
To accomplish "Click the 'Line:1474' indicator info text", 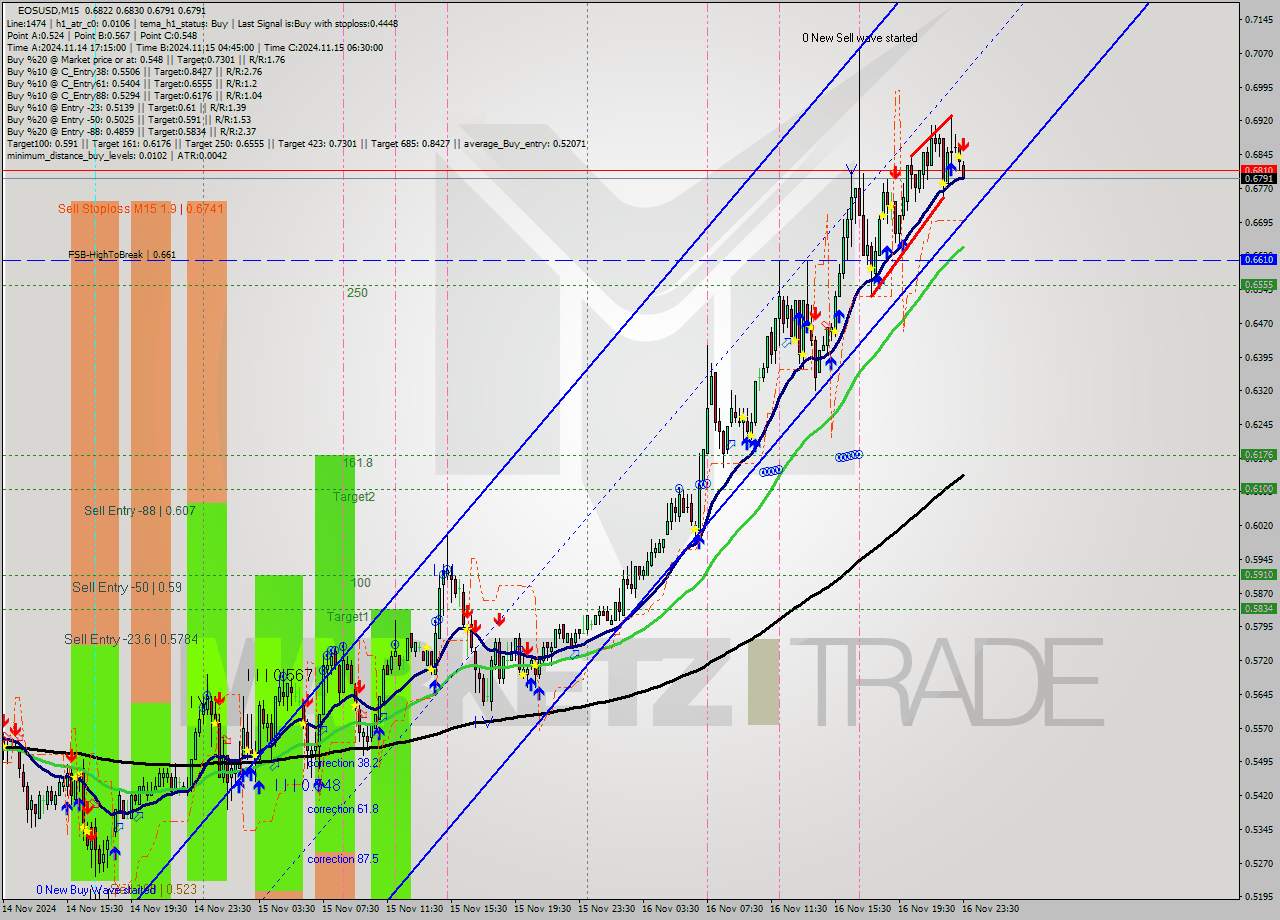I will click(26, 23).
